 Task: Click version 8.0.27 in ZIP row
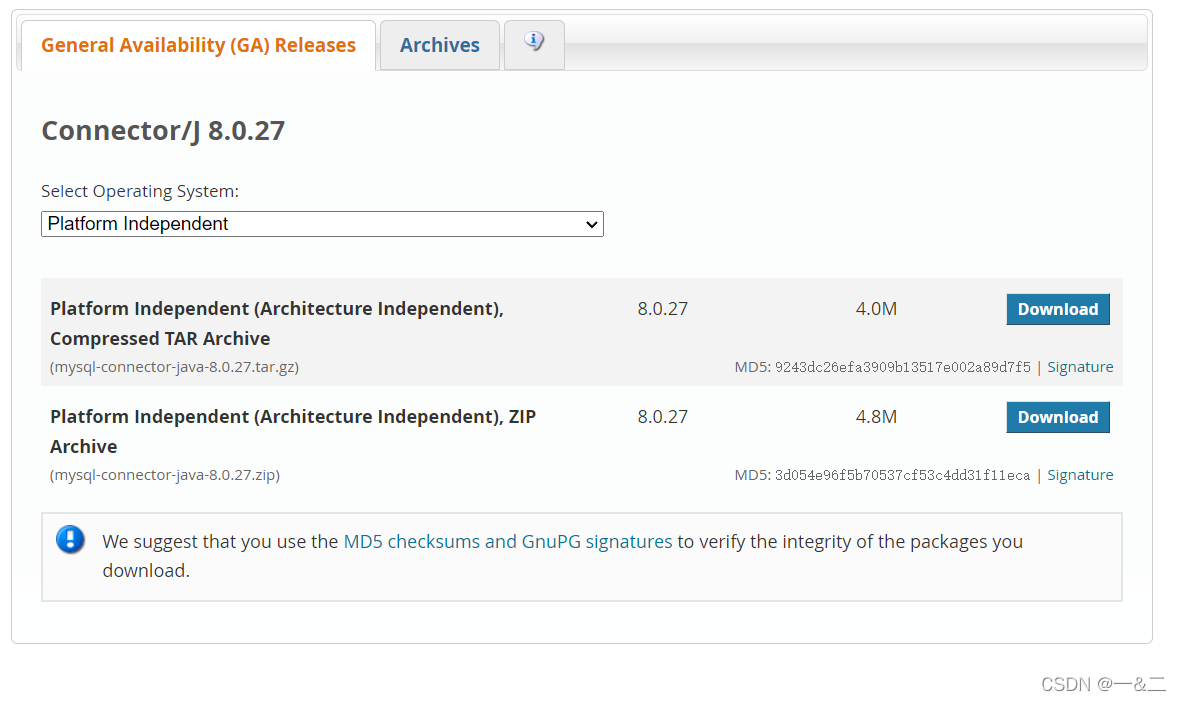pos(663,416)
